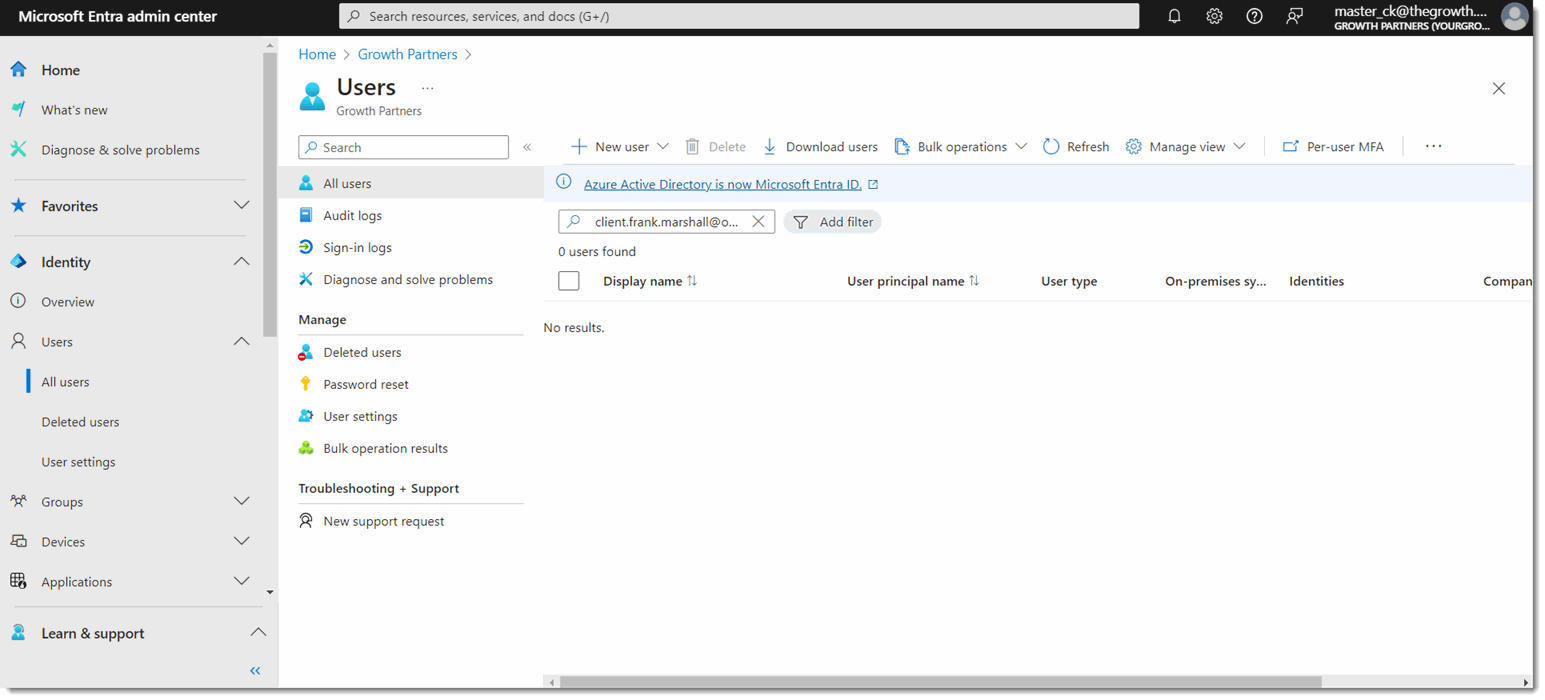1545x700 pixels.
Task: Go to Home breadcrumb link
Action: click(317, 54)
